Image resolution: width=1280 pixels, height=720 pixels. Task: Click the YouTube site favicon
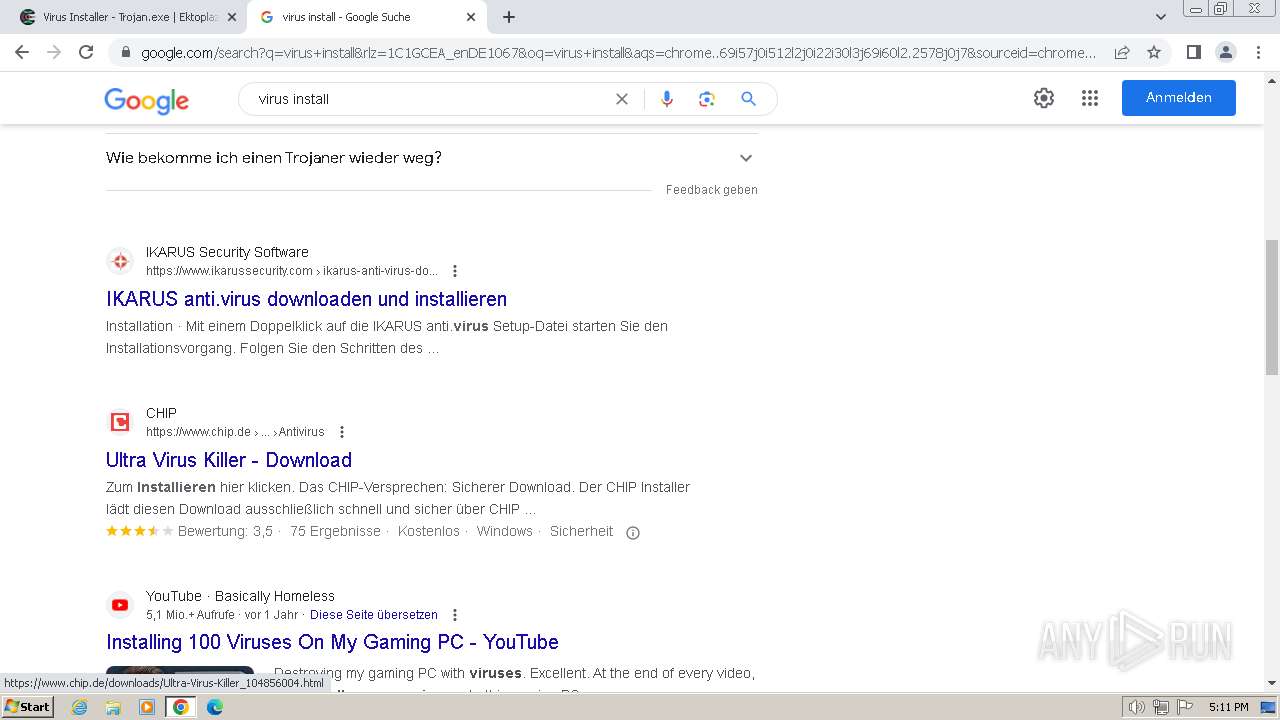click(120, 605)
